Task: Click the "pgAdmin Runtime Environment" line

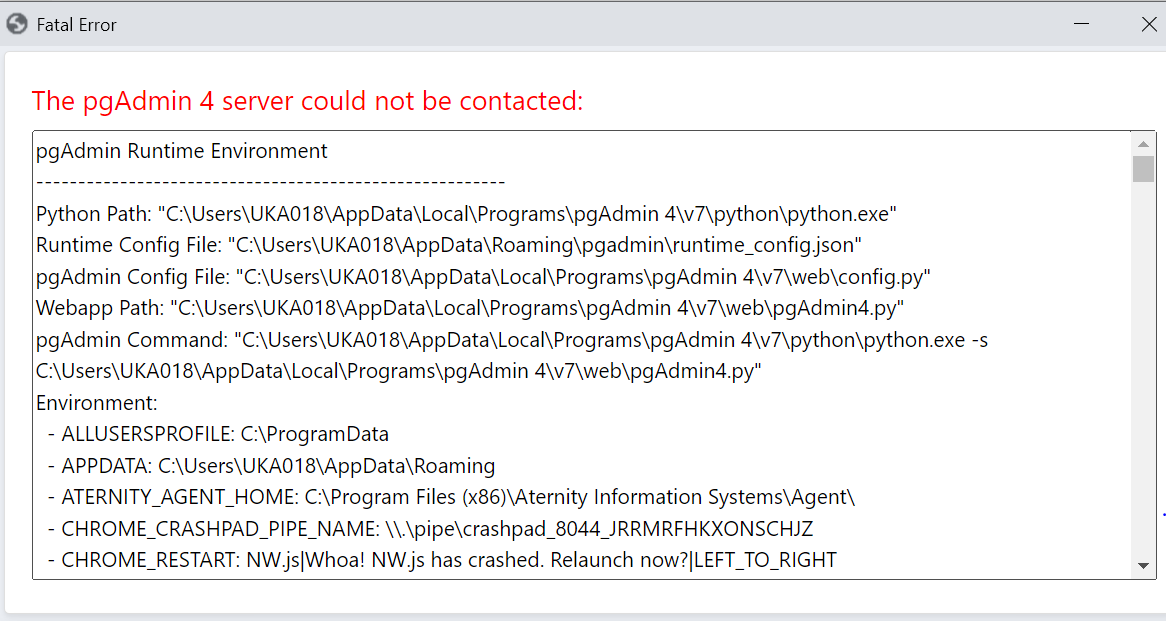Action: pos(181,151)
